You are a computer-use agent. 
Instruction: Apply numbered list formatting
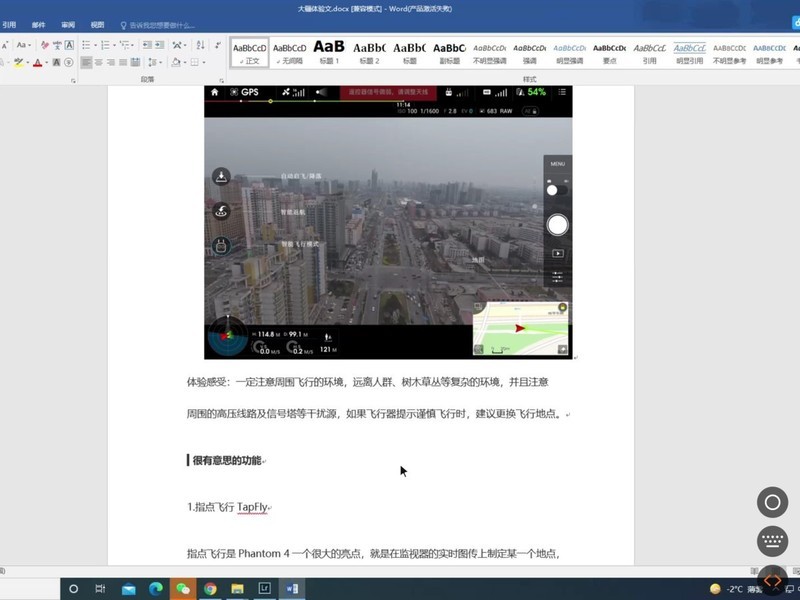click(106, 45)
